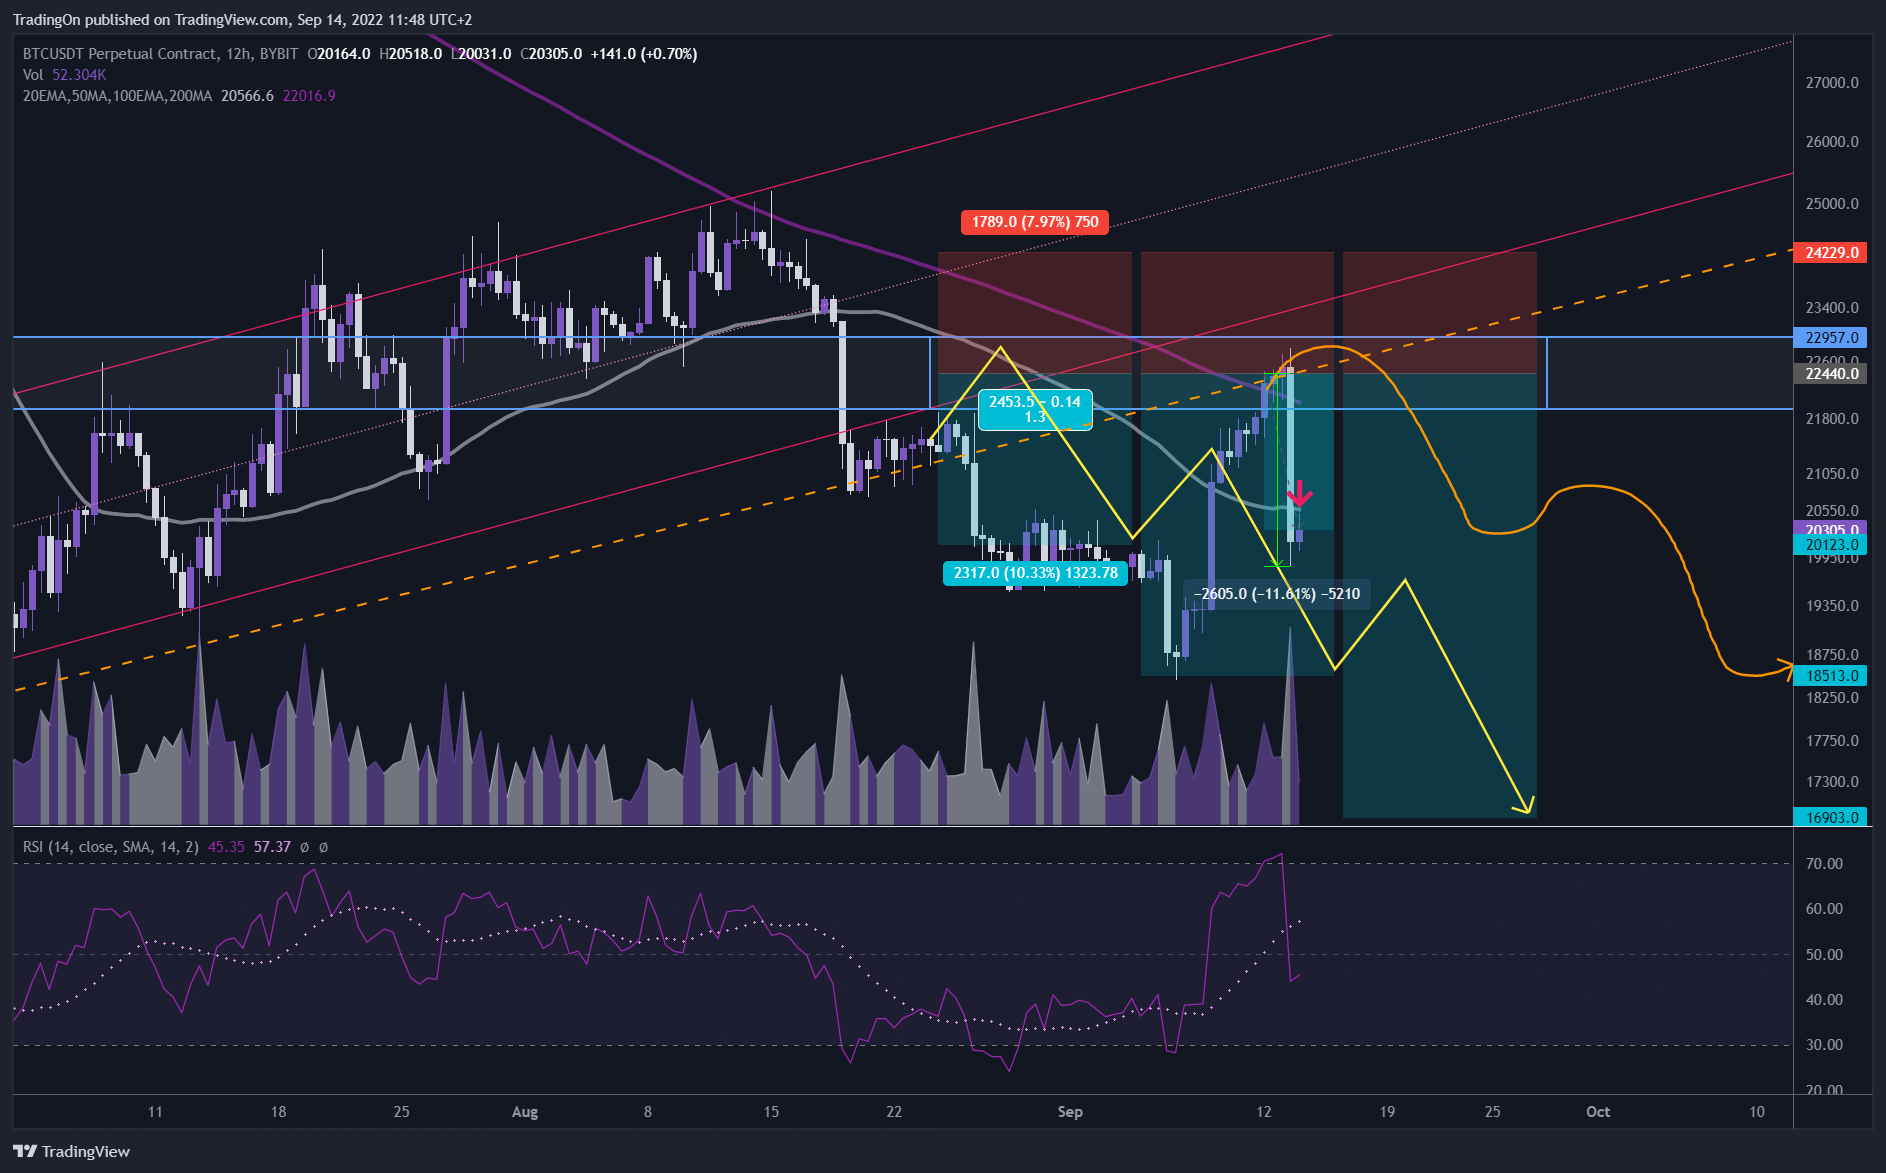The image size is (1886, 1173).
Task: Click the blue 22957.0 price axis tag
Action: 1831,337
